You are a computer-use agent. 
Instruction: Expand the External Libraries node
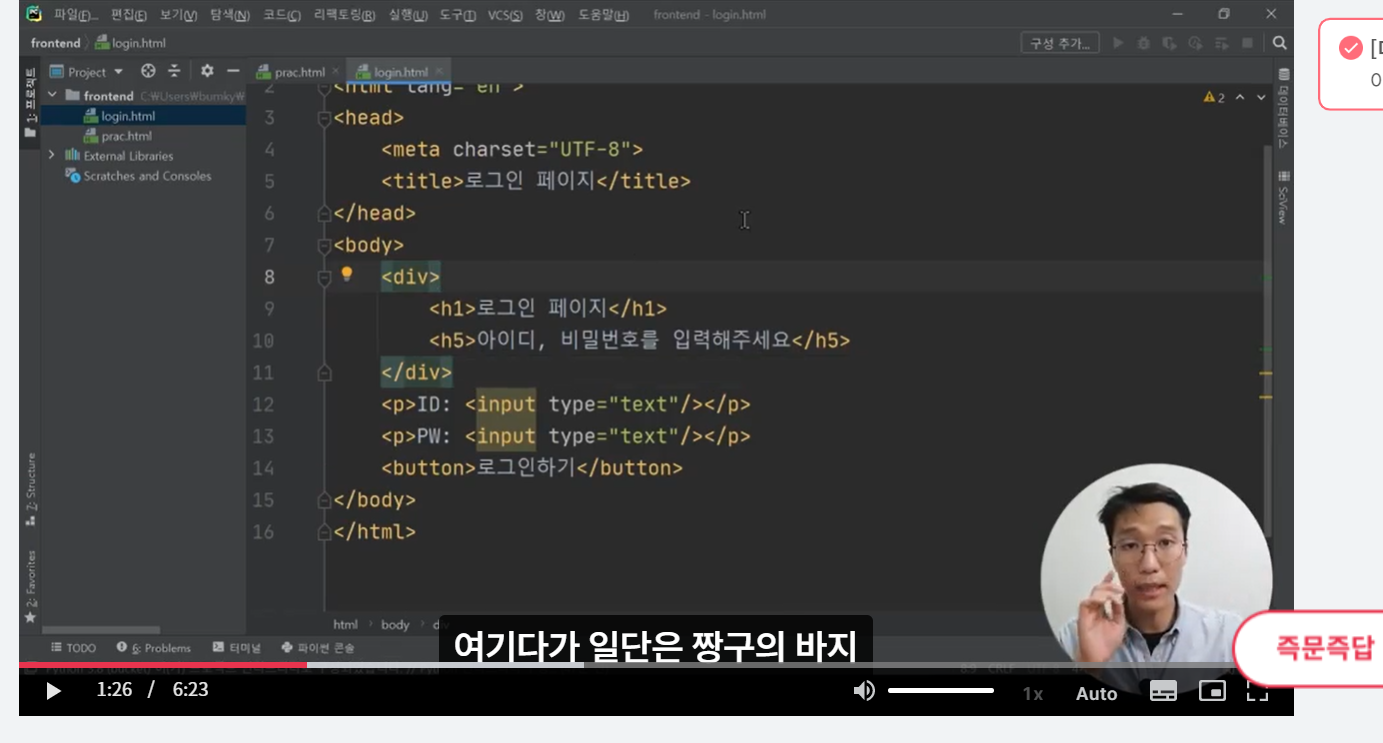click(52, 156)
